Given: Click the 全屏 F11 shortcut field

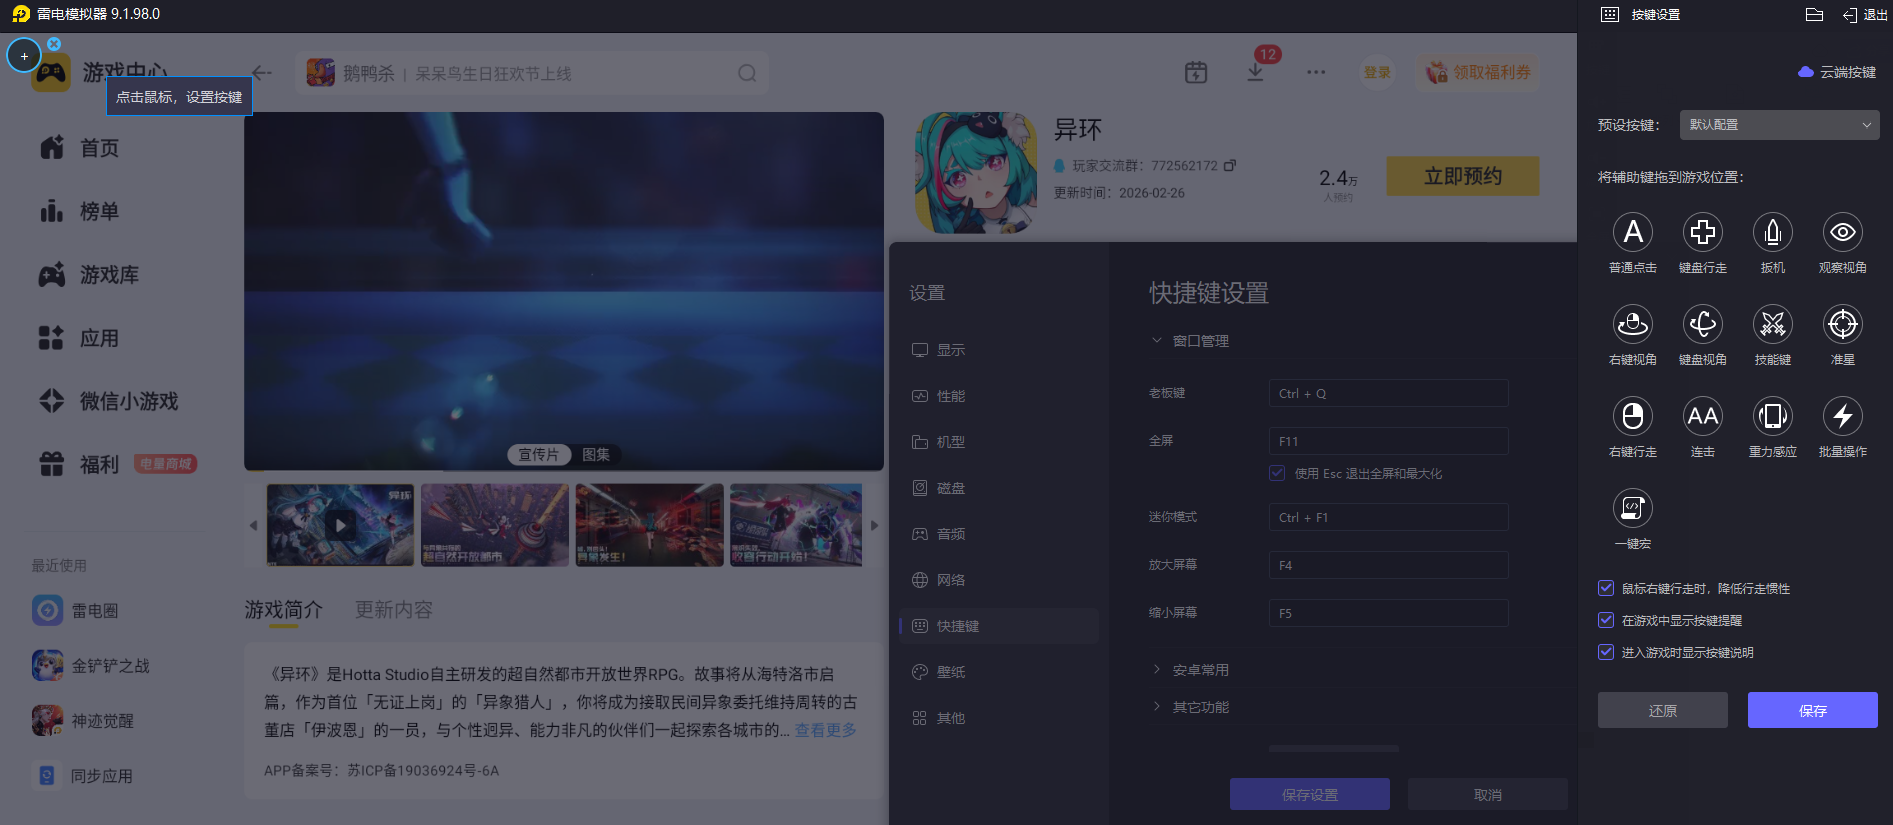Looking at the screenshot, I should [1388, 441].
